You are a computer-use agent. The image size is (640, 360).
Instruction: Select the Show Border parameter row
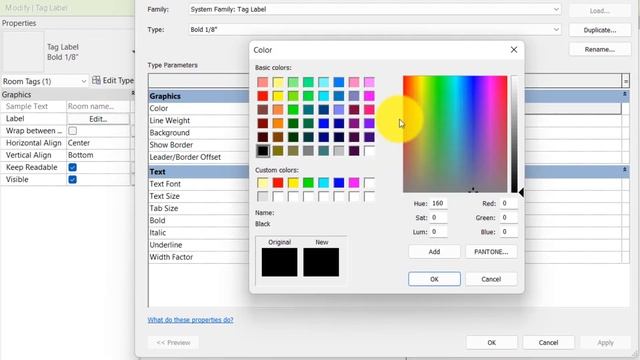point(198,145)
